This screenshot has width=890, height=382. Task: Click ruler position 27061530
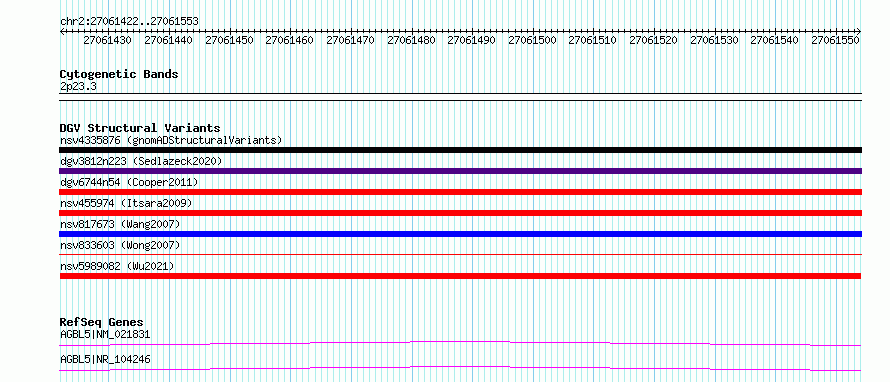[715, 40]
